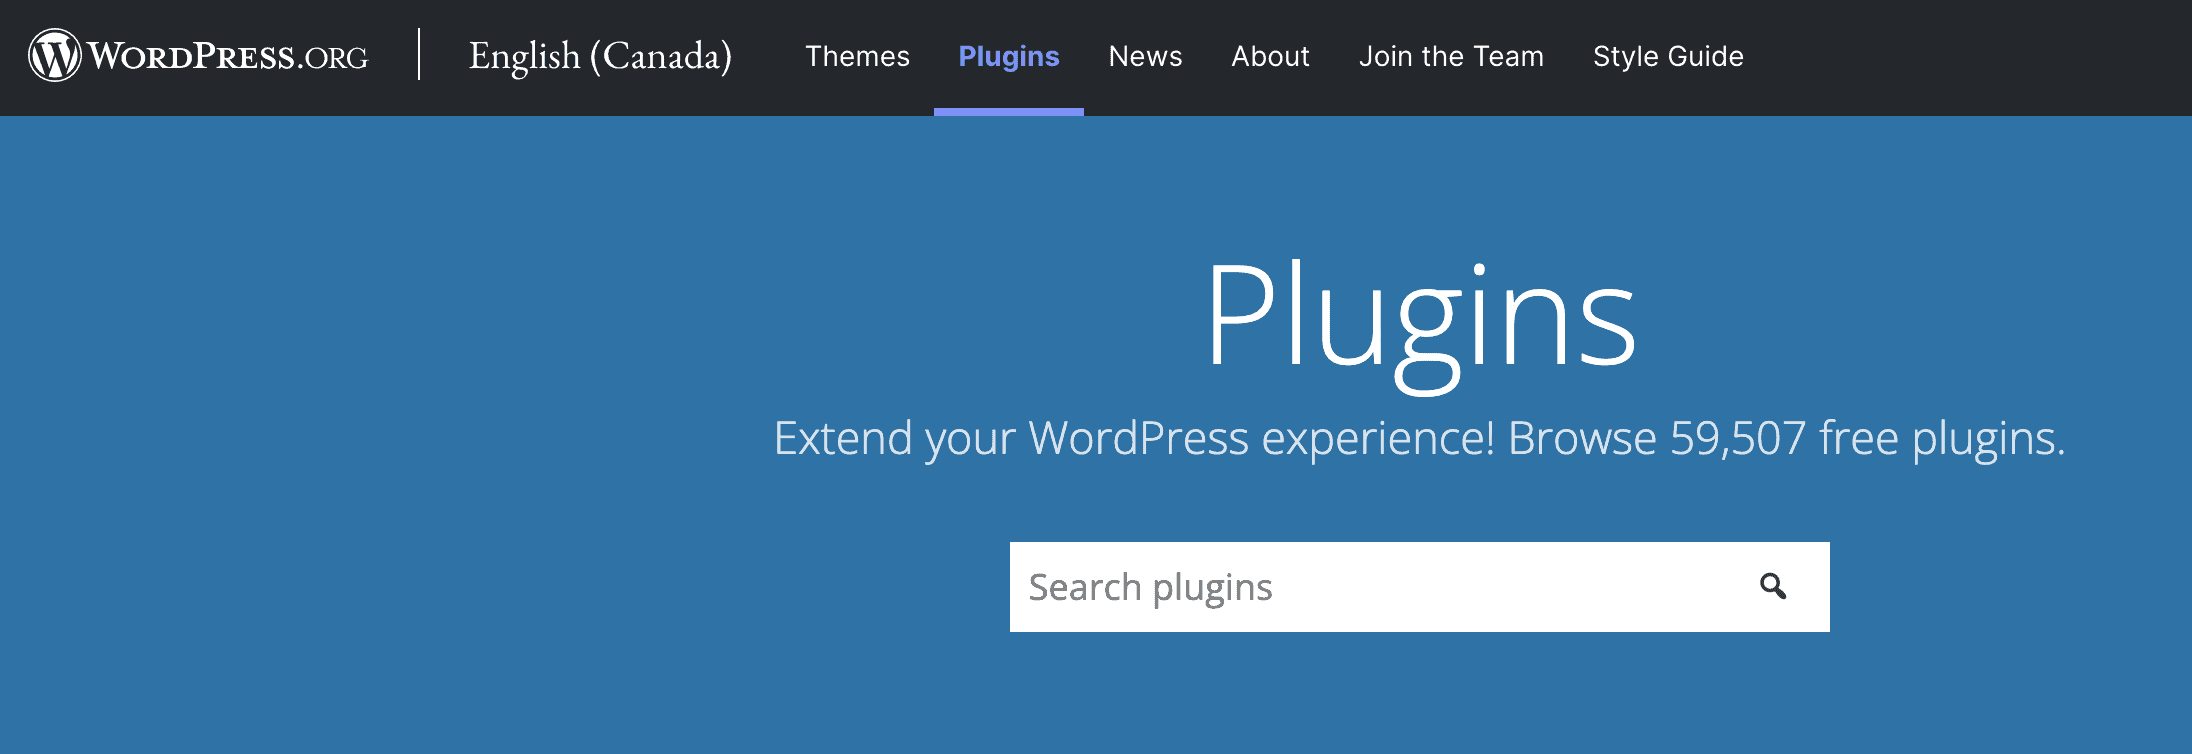Open the Join the Team page

tap(1450, 56)
